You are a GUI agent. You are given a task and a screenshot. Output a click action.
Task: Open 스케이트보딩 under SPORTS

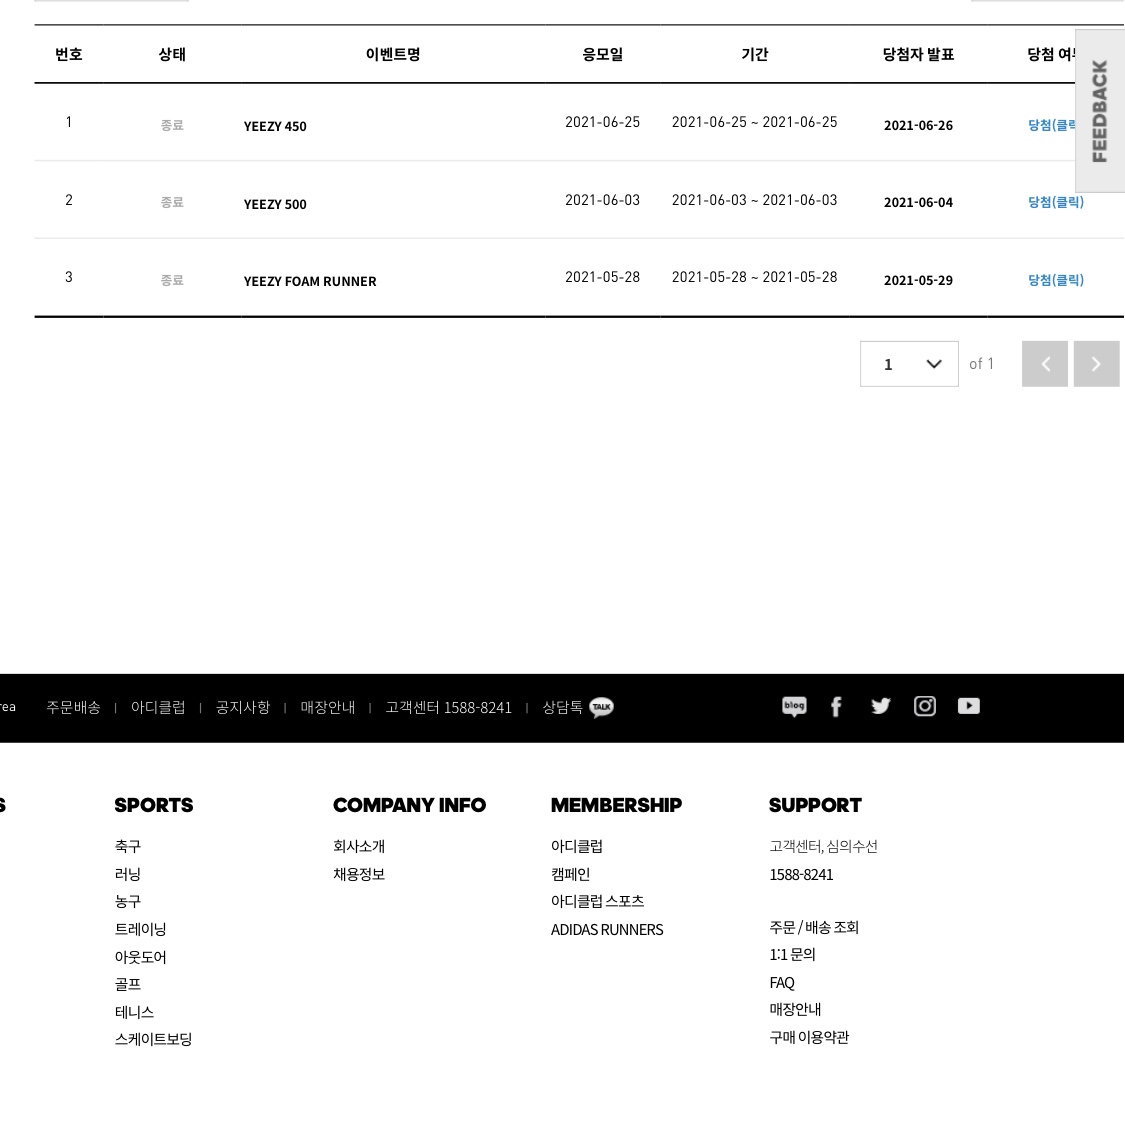[x=154, y=1039]
